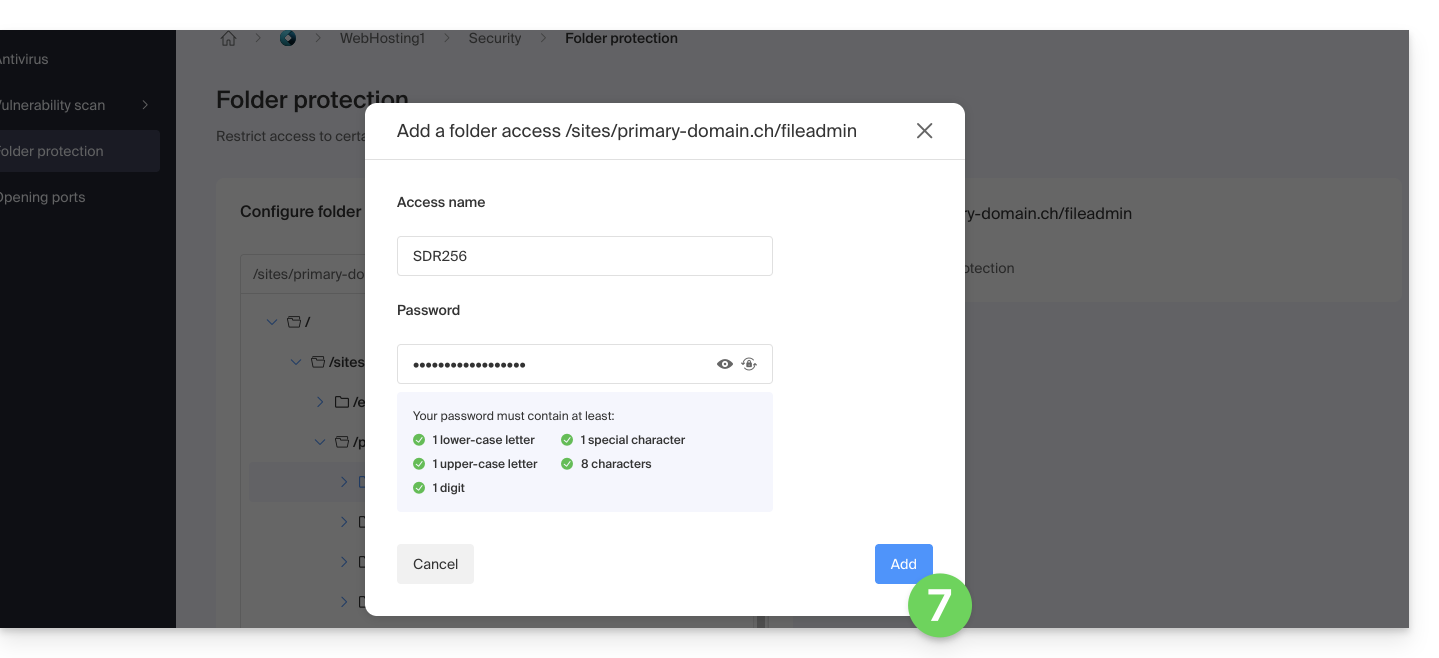
Task: Click the /sites folder icon in tree
Action: 318,362
